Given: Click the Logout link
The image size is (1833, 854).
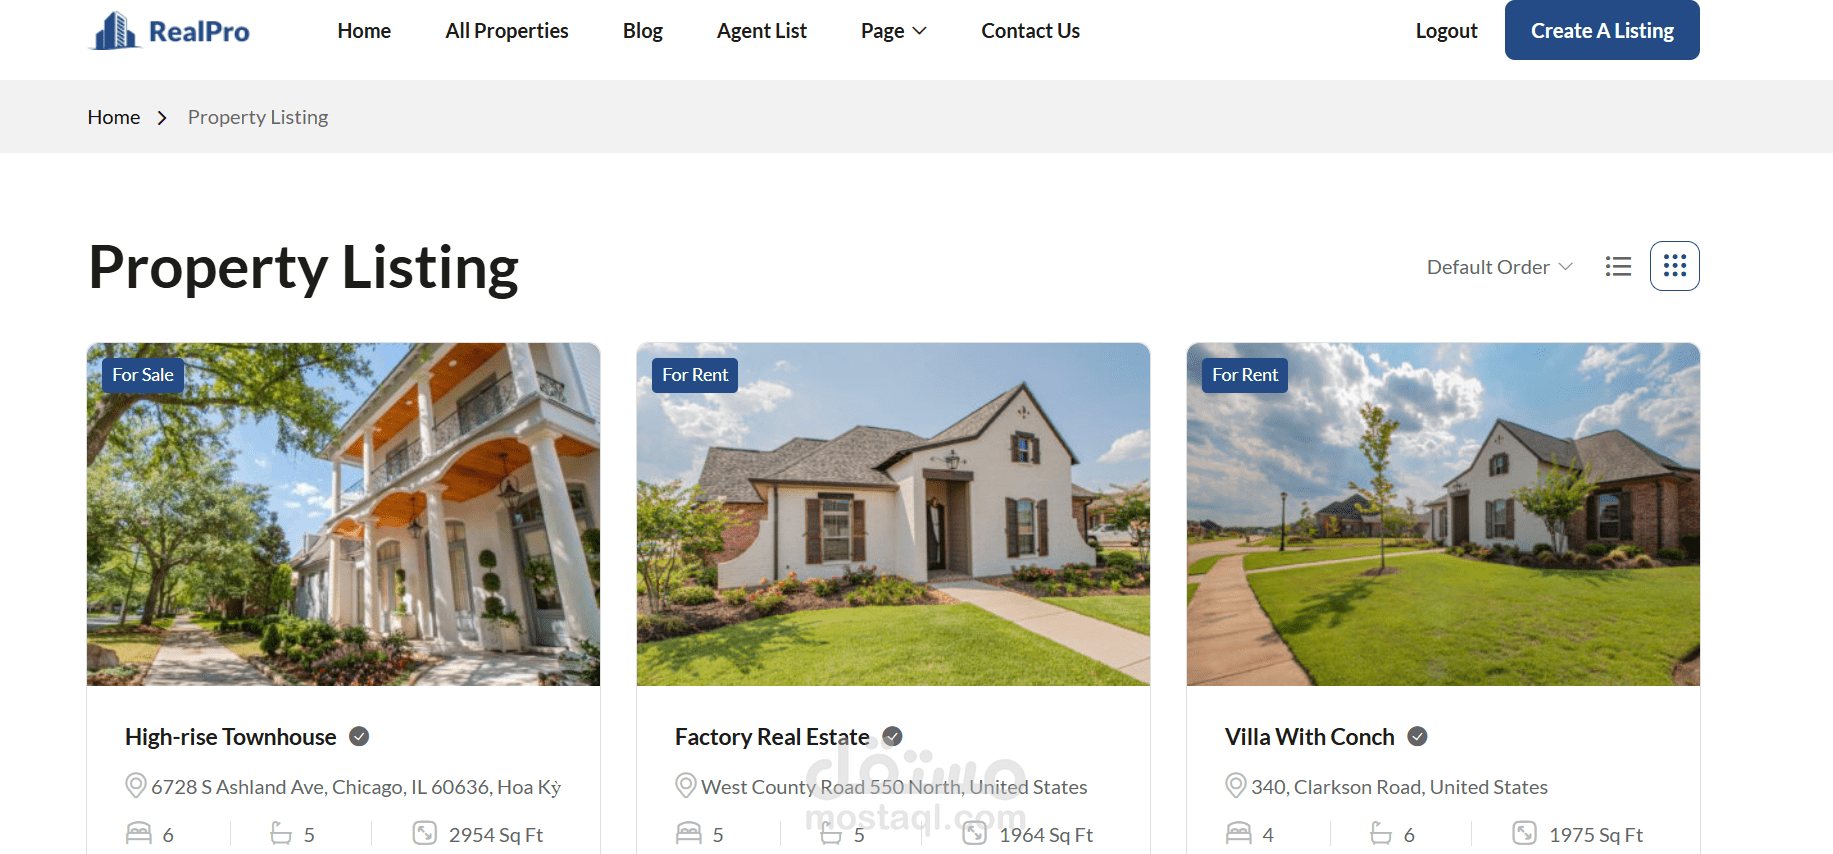Looking at the screenshot, I should (1446, 31).
